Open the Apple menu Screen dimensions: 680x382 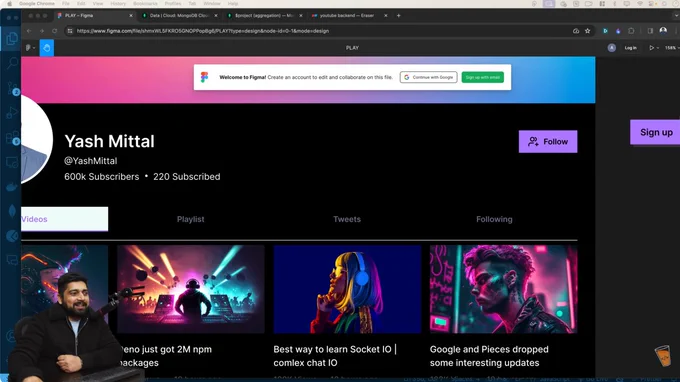coord(9,3)
